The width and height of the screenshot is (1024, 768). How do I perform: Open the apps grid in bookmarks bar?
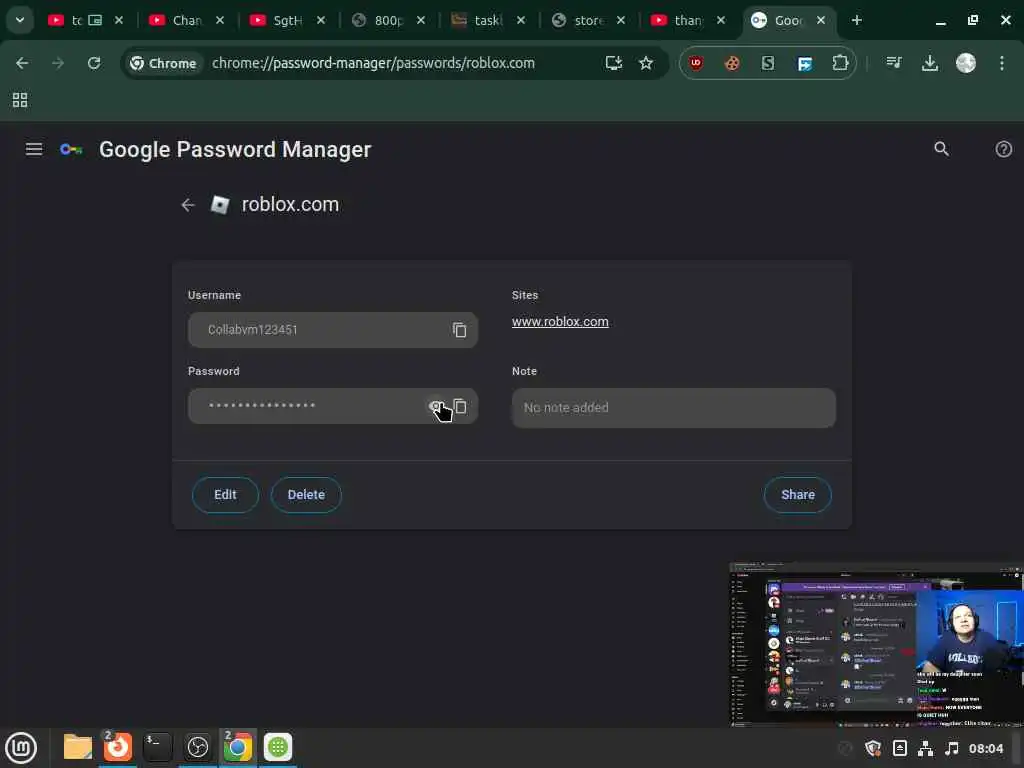pos(20,100)
